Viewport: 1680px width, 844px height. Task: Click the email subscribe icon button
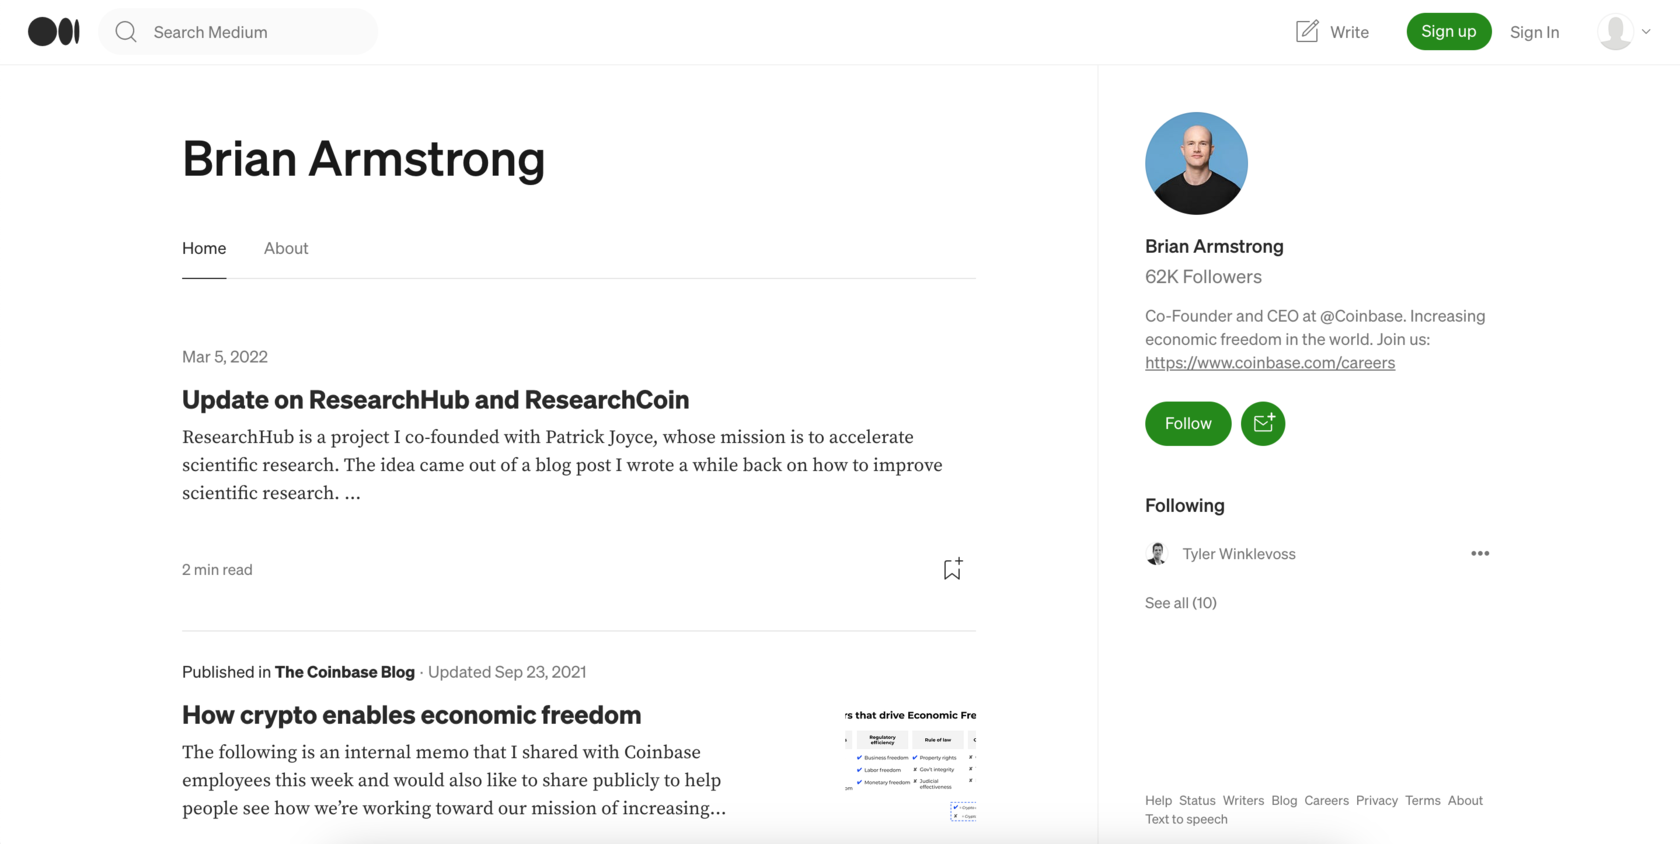[x=1263, y=424]
